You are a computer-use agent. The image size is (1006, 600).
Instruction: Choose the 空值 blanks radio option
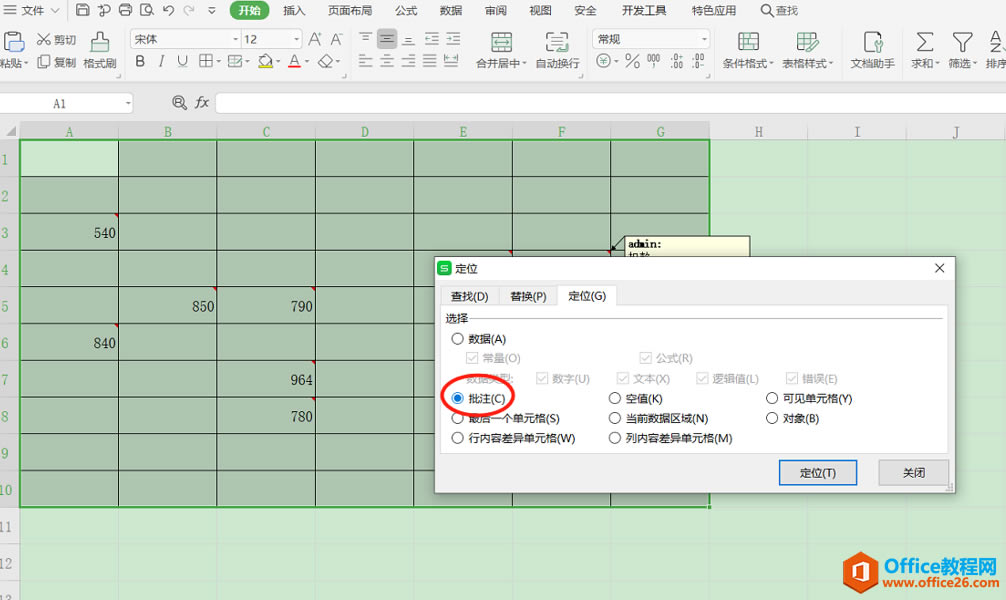click(614, 396)
